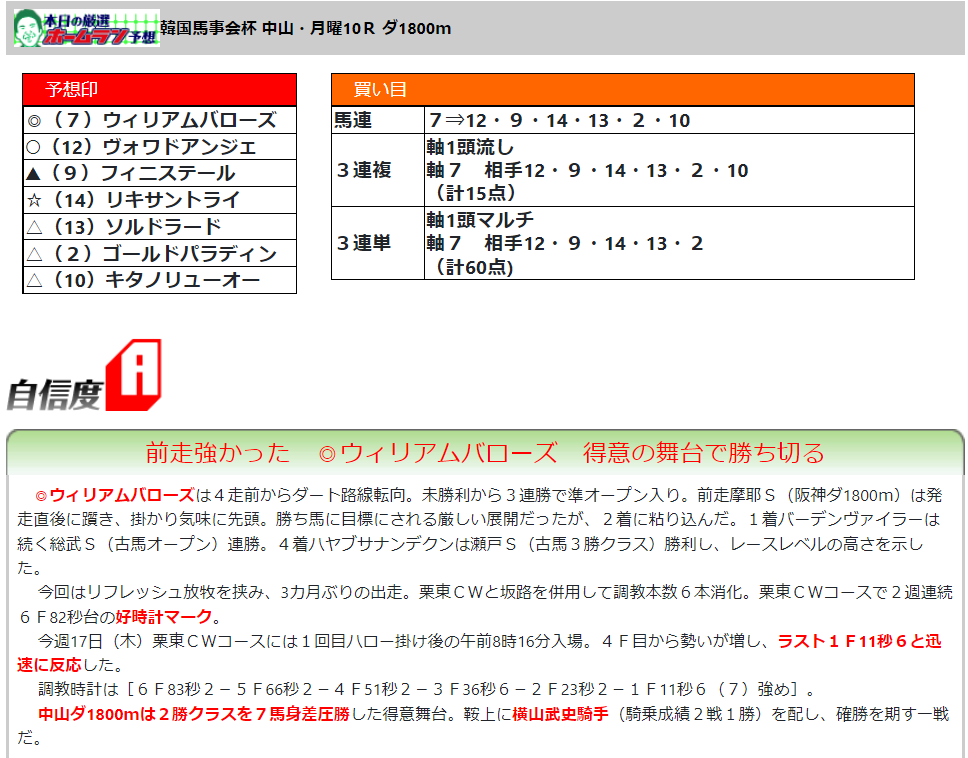The height and width of the screenshot is (758, 968).
Task: Click the 買い目 table header
Action: (622, 90)
